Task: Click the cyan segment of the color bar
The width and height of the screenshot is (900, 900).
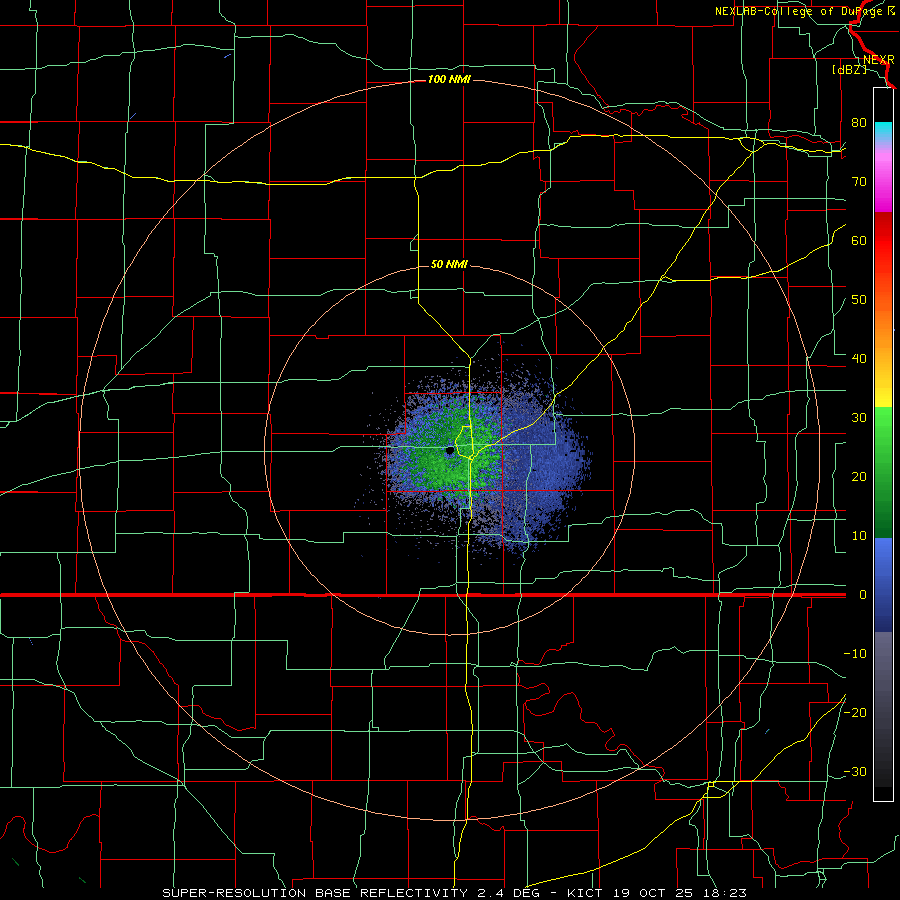Action: [x=883, y=132]
